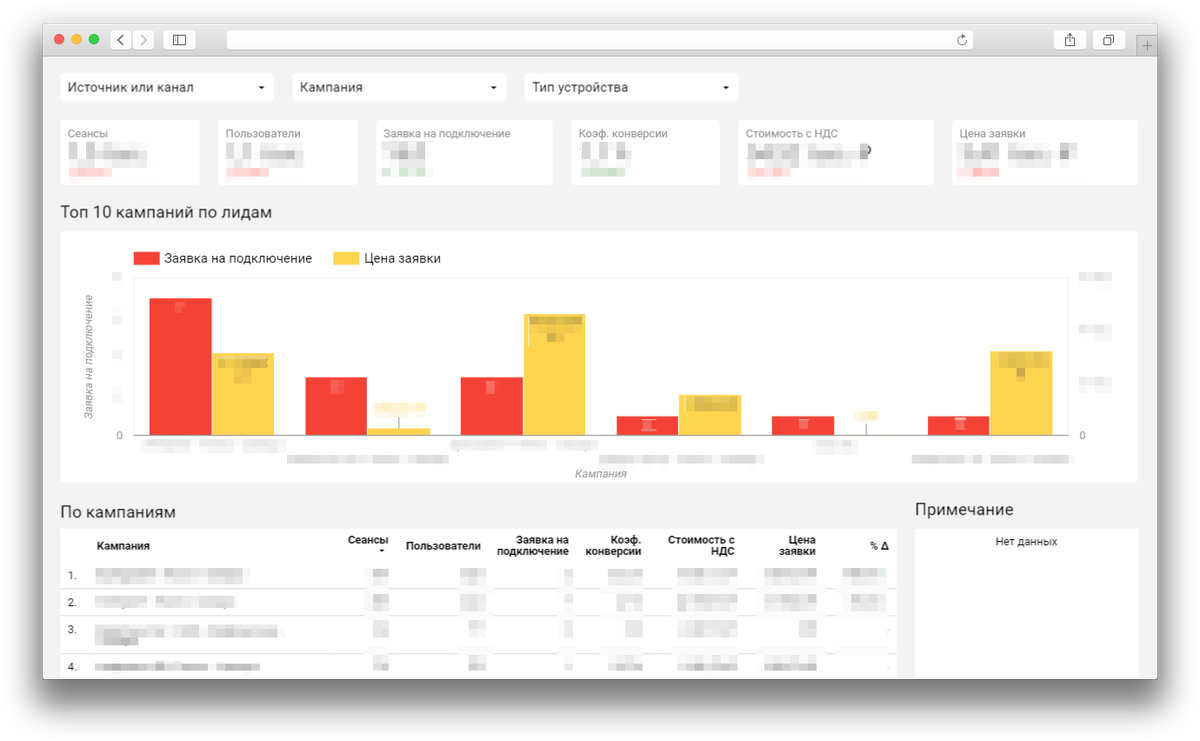The width and height of the screenshot is (1200, 741).
Task: Reload the dashboard page
Action: (960, 39)
